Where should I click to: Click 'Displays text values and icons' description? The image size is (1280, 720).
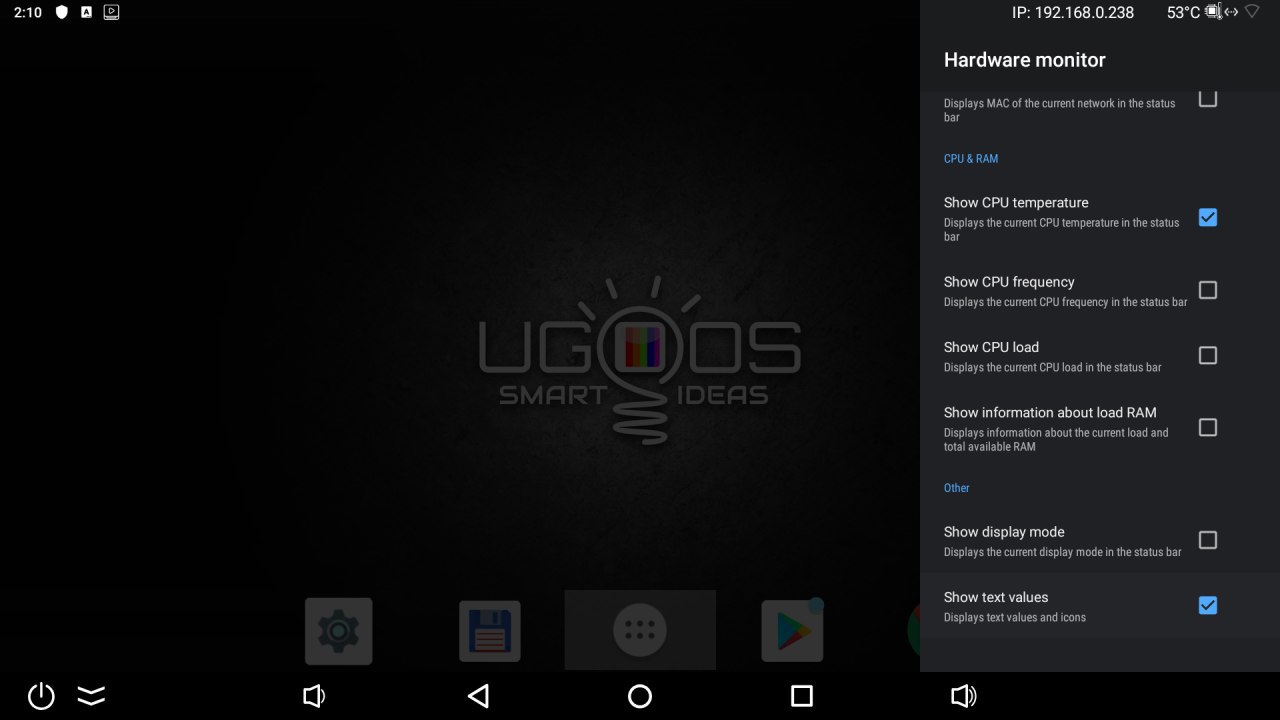coord(1015,617)
